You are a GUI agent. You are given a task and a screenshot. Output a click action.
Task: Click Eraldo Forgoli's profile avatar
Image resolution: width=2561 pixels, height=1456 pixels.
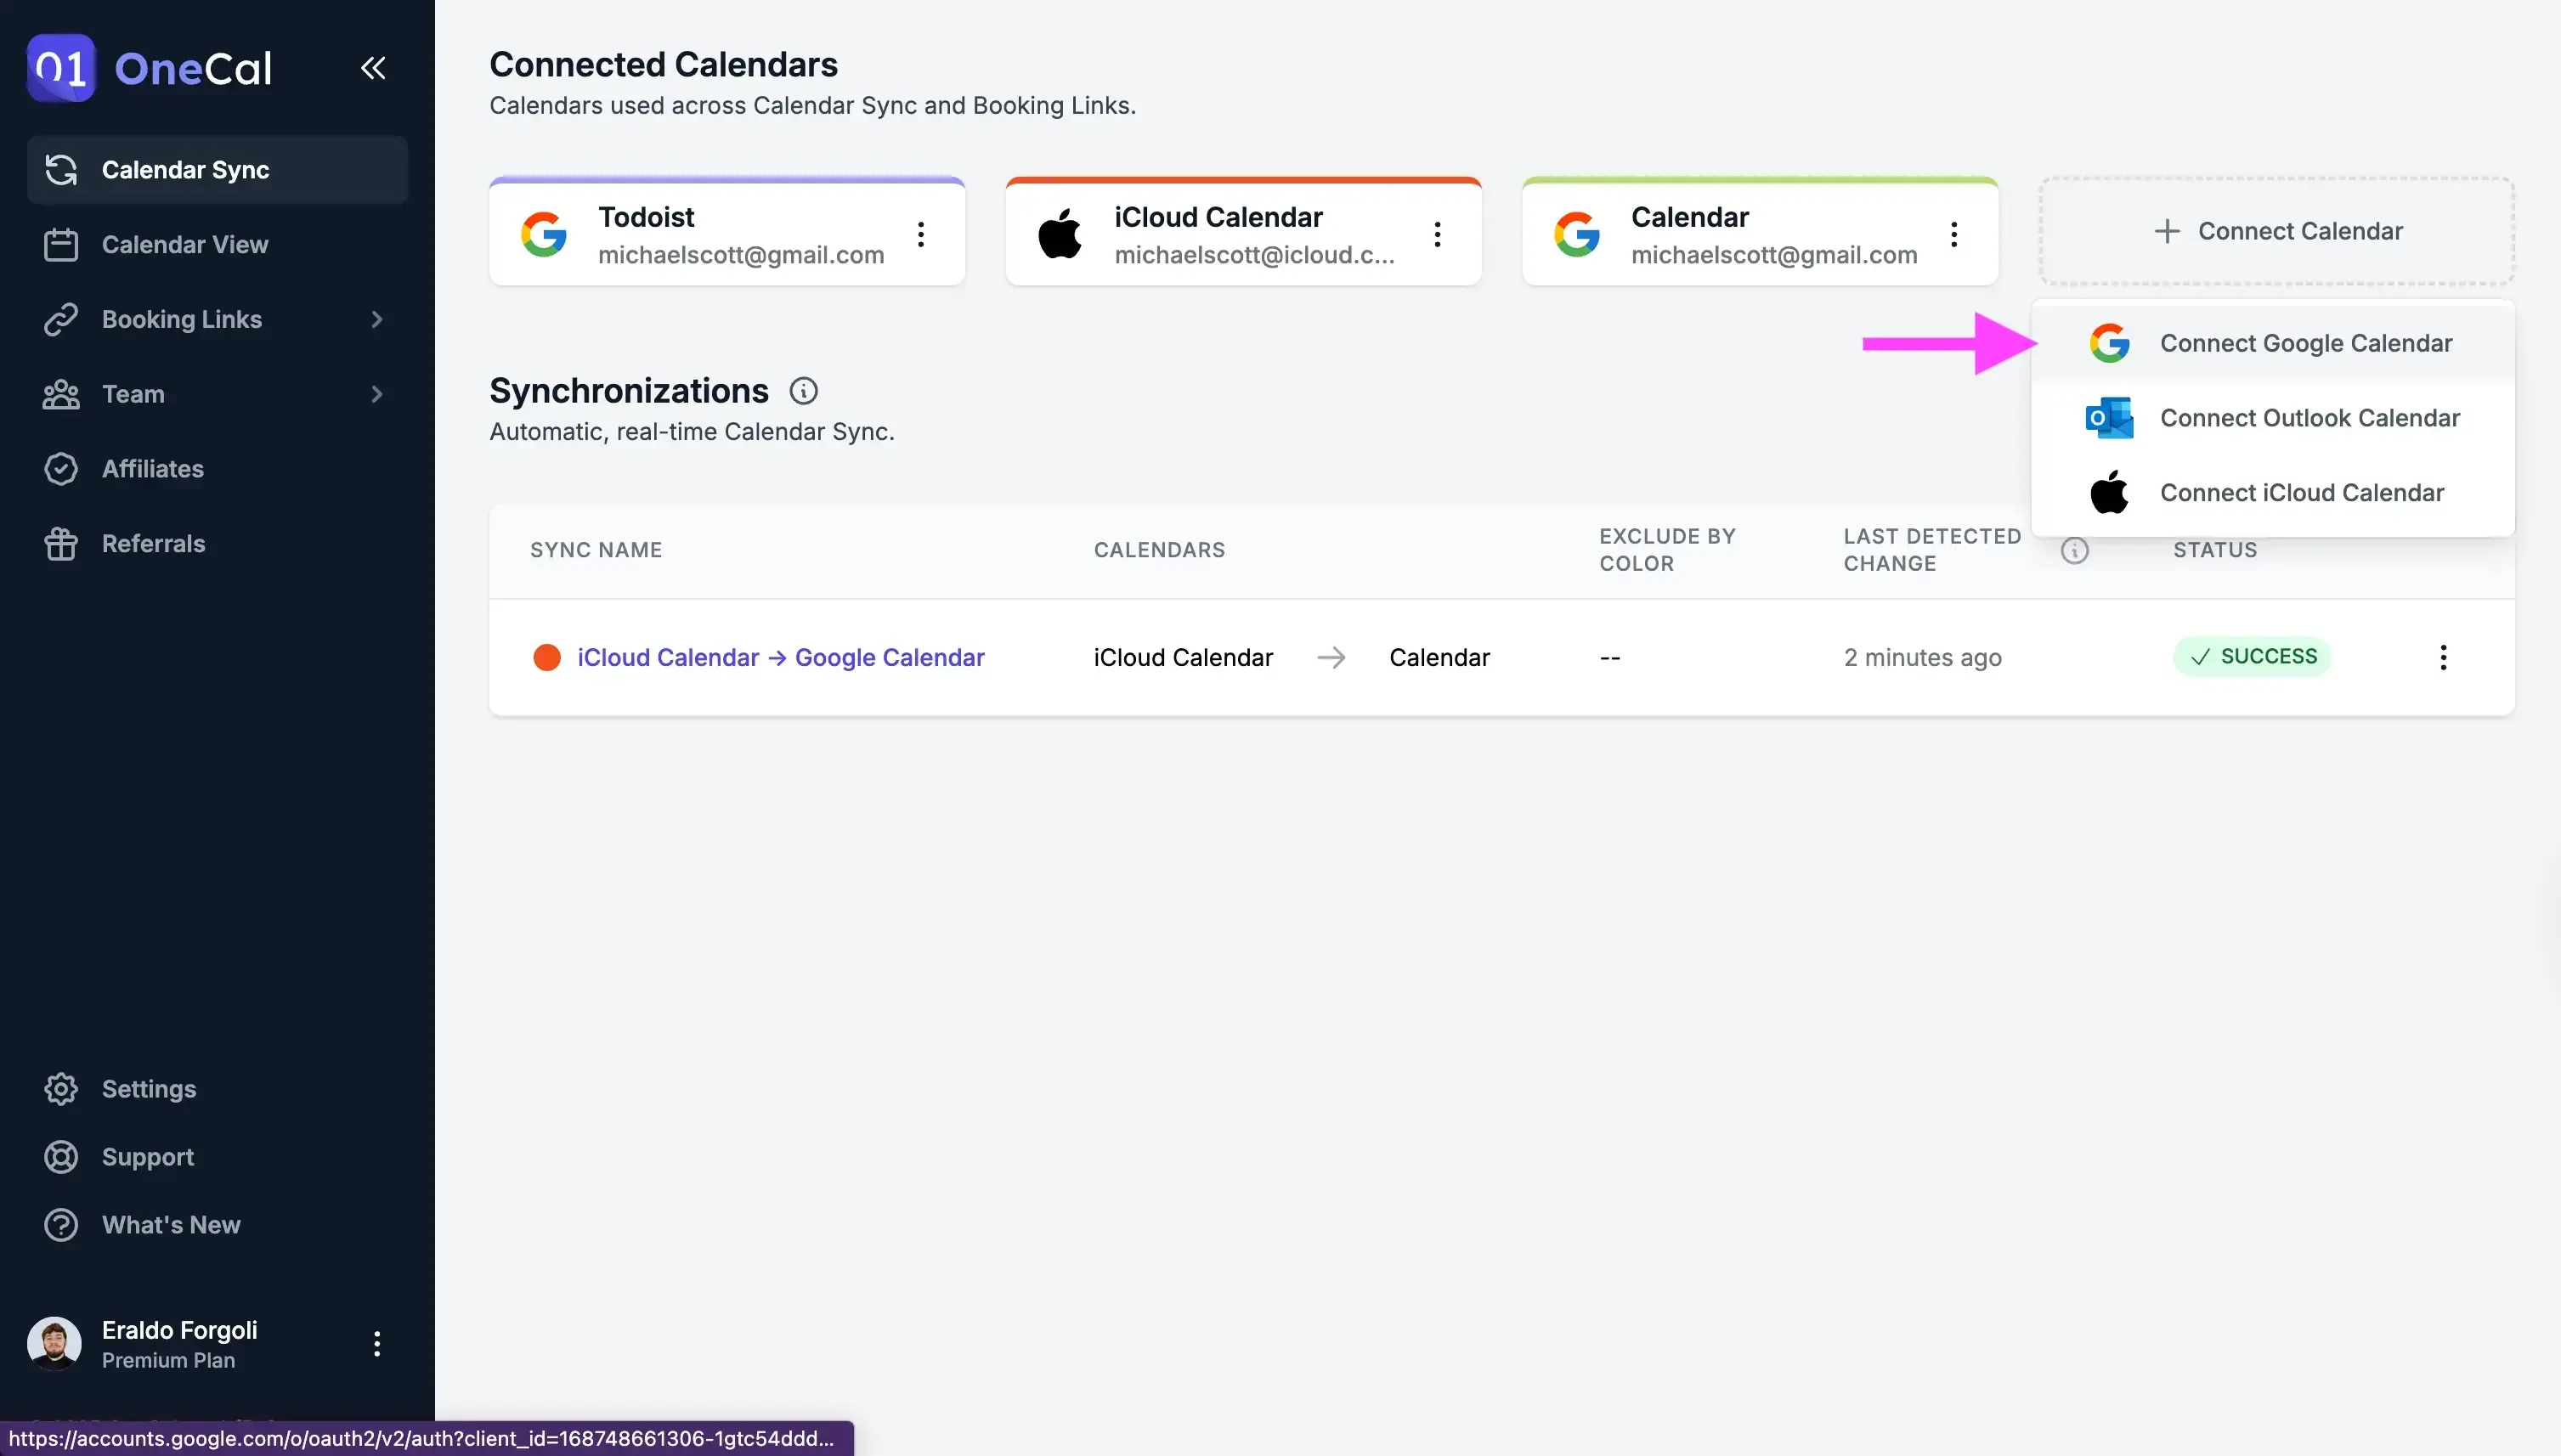(54, 1343)
